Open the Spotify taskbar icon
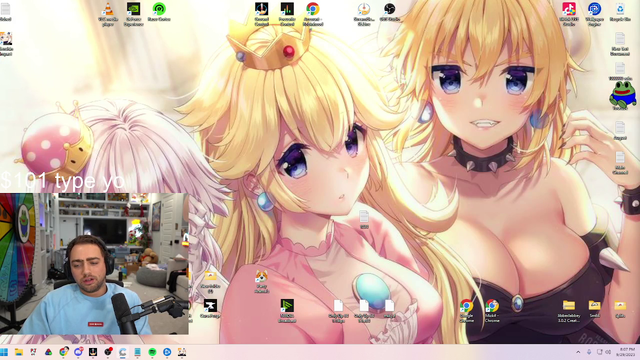640x360 pixels. (x=152, y=352)
